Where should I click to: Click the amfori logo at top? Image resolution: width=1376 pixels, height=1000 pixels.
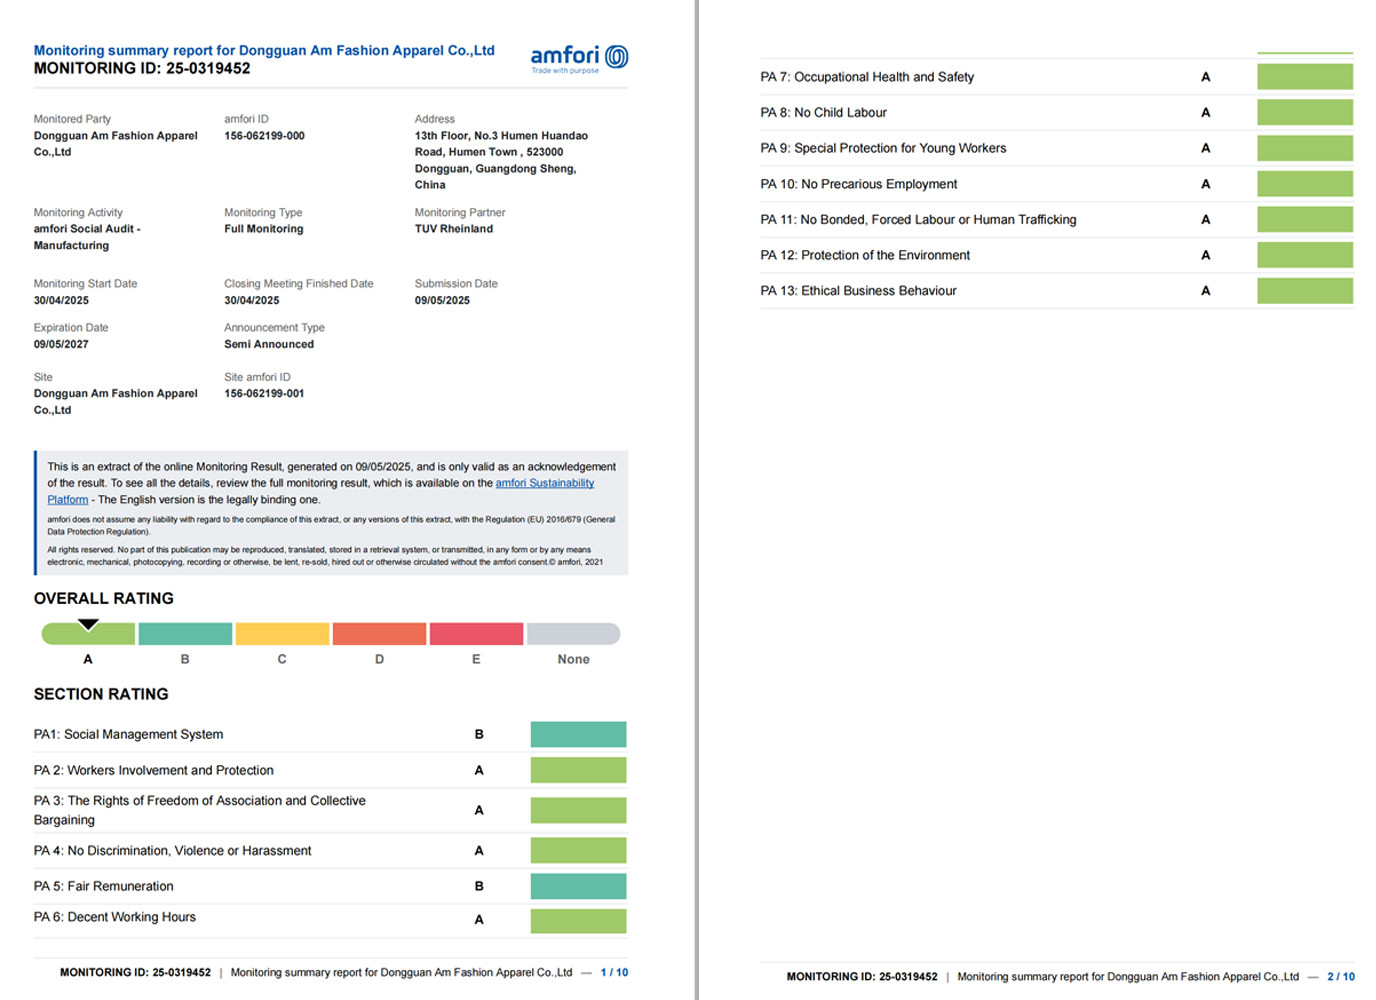point(579,59)
